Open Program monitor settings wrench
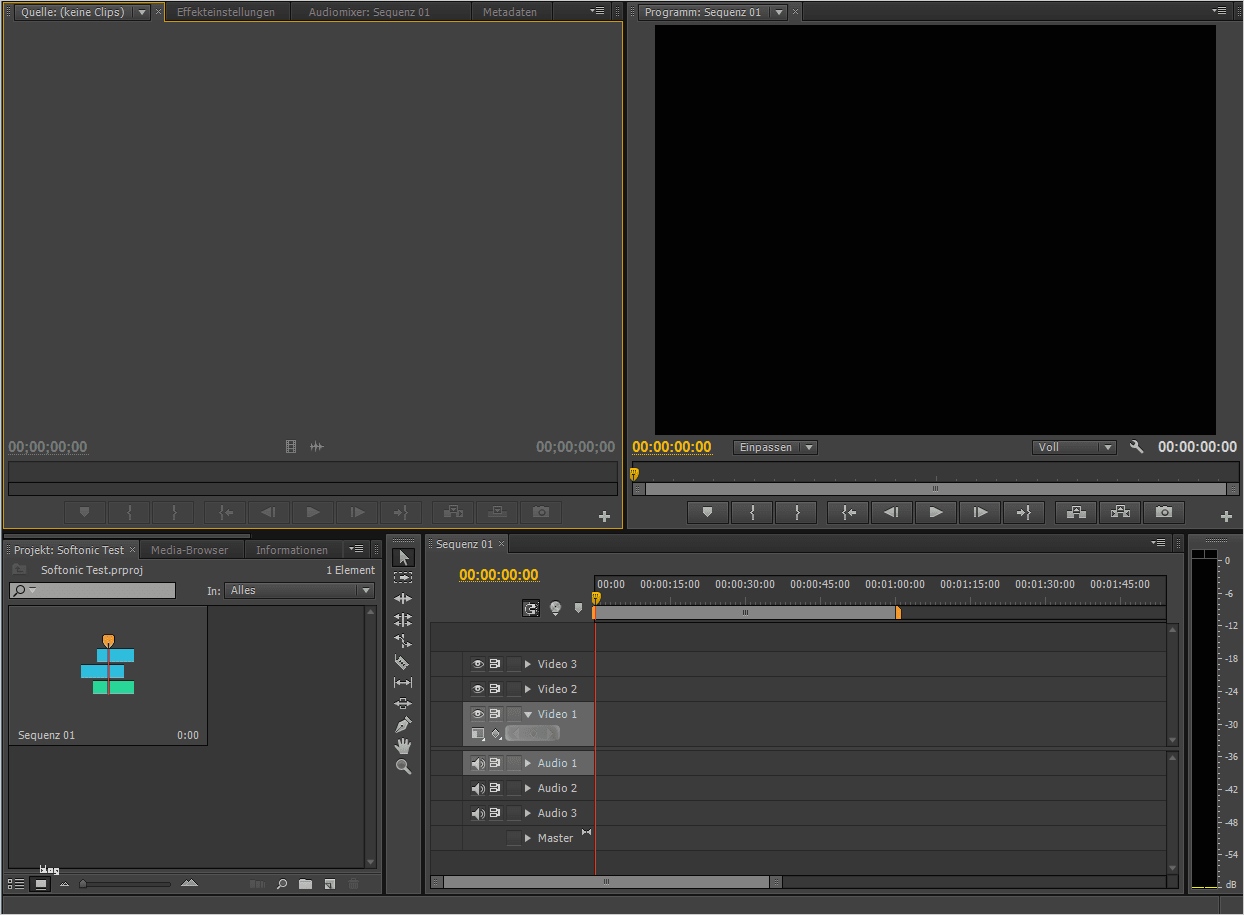1244x915 pixels. [x=1136, y=447]
